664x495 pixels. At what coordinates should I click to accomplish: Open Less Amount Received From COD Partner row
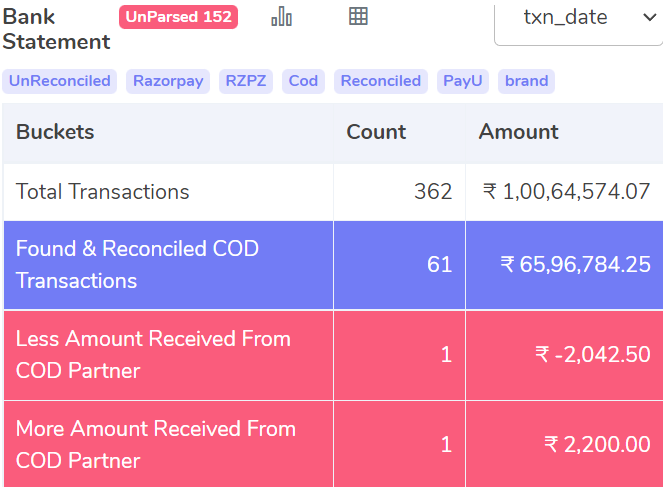tap(333, 355)
